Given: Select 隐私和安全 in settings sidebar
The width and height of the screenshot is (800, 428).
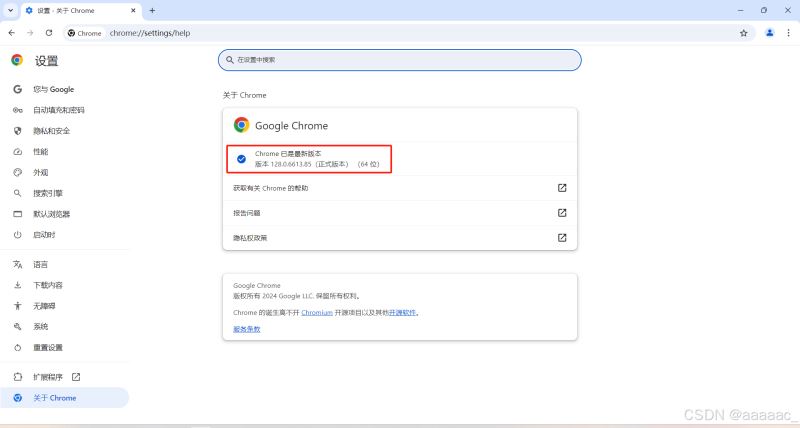Looking at the screenshot, I should pos(51,131).
